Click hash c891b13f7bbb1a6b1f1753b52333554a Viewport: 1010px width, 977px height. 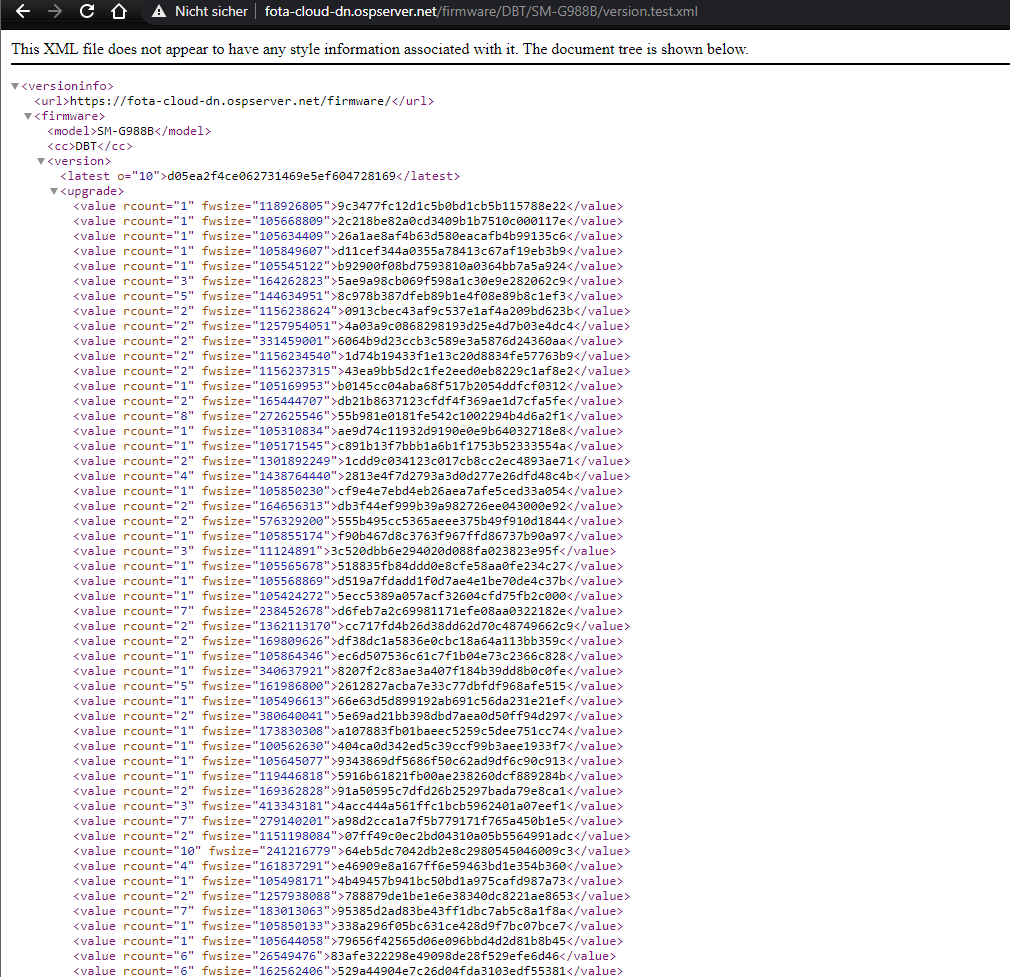point(452,446)
